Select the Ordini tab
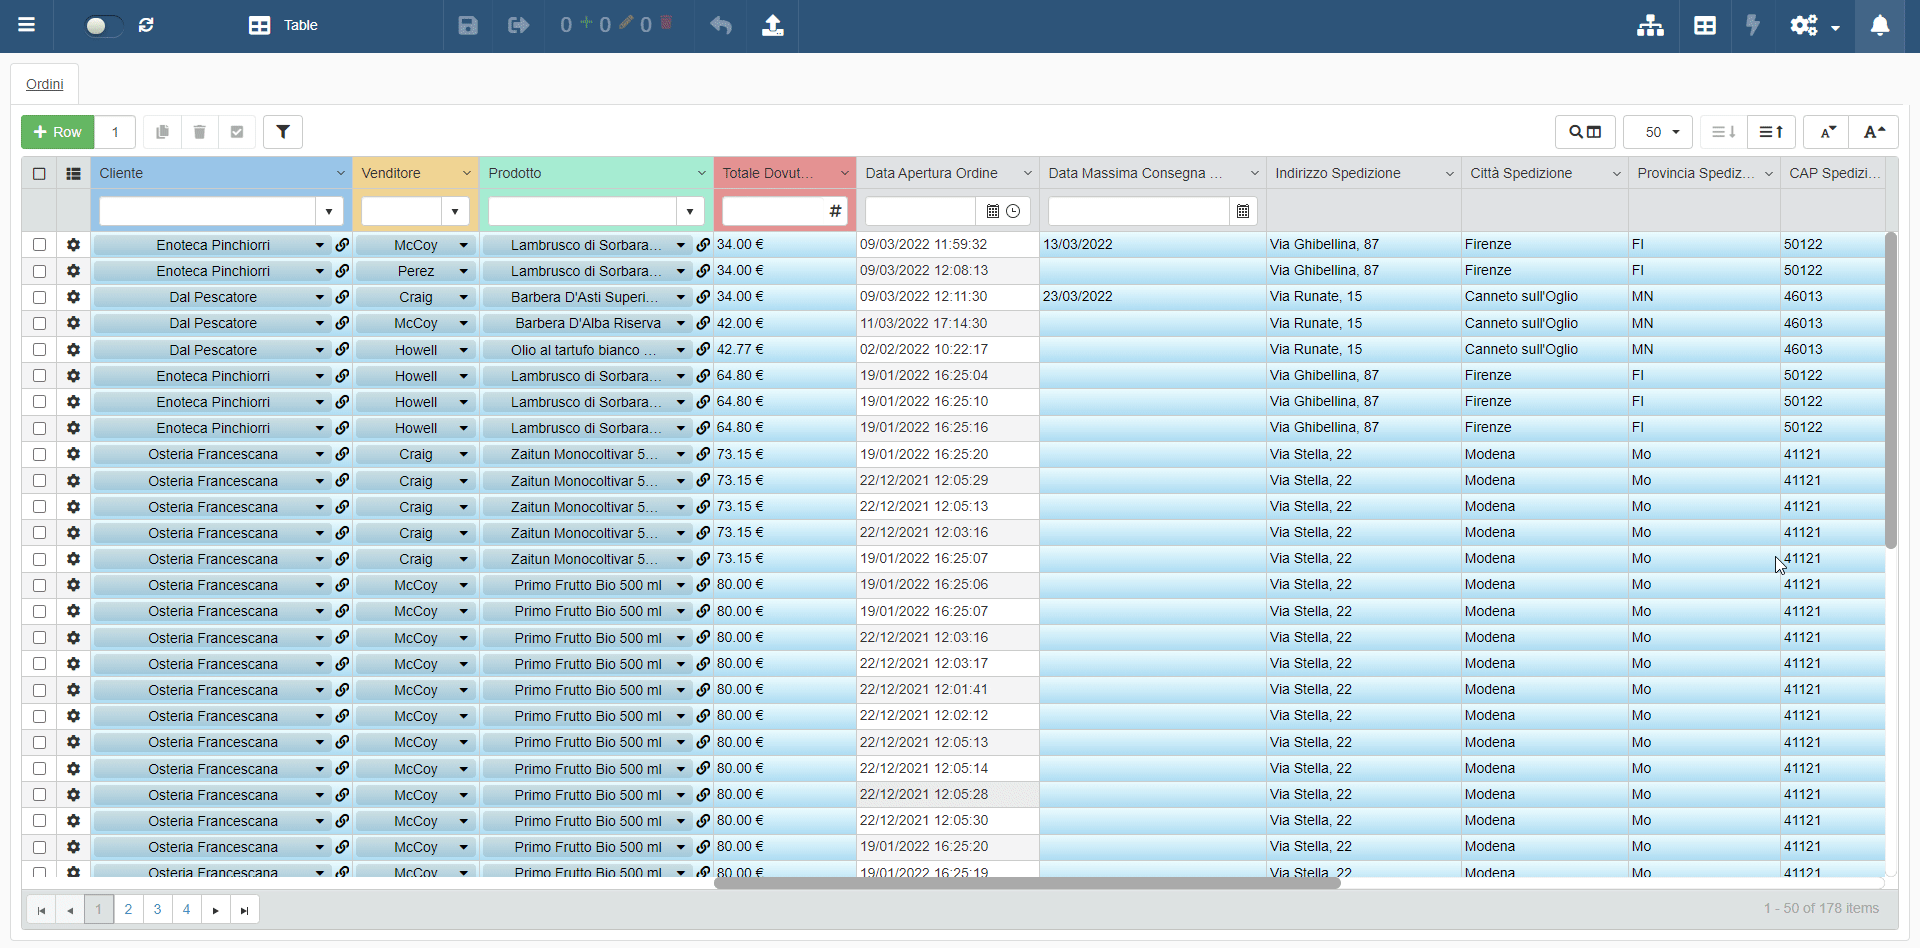 45,84
